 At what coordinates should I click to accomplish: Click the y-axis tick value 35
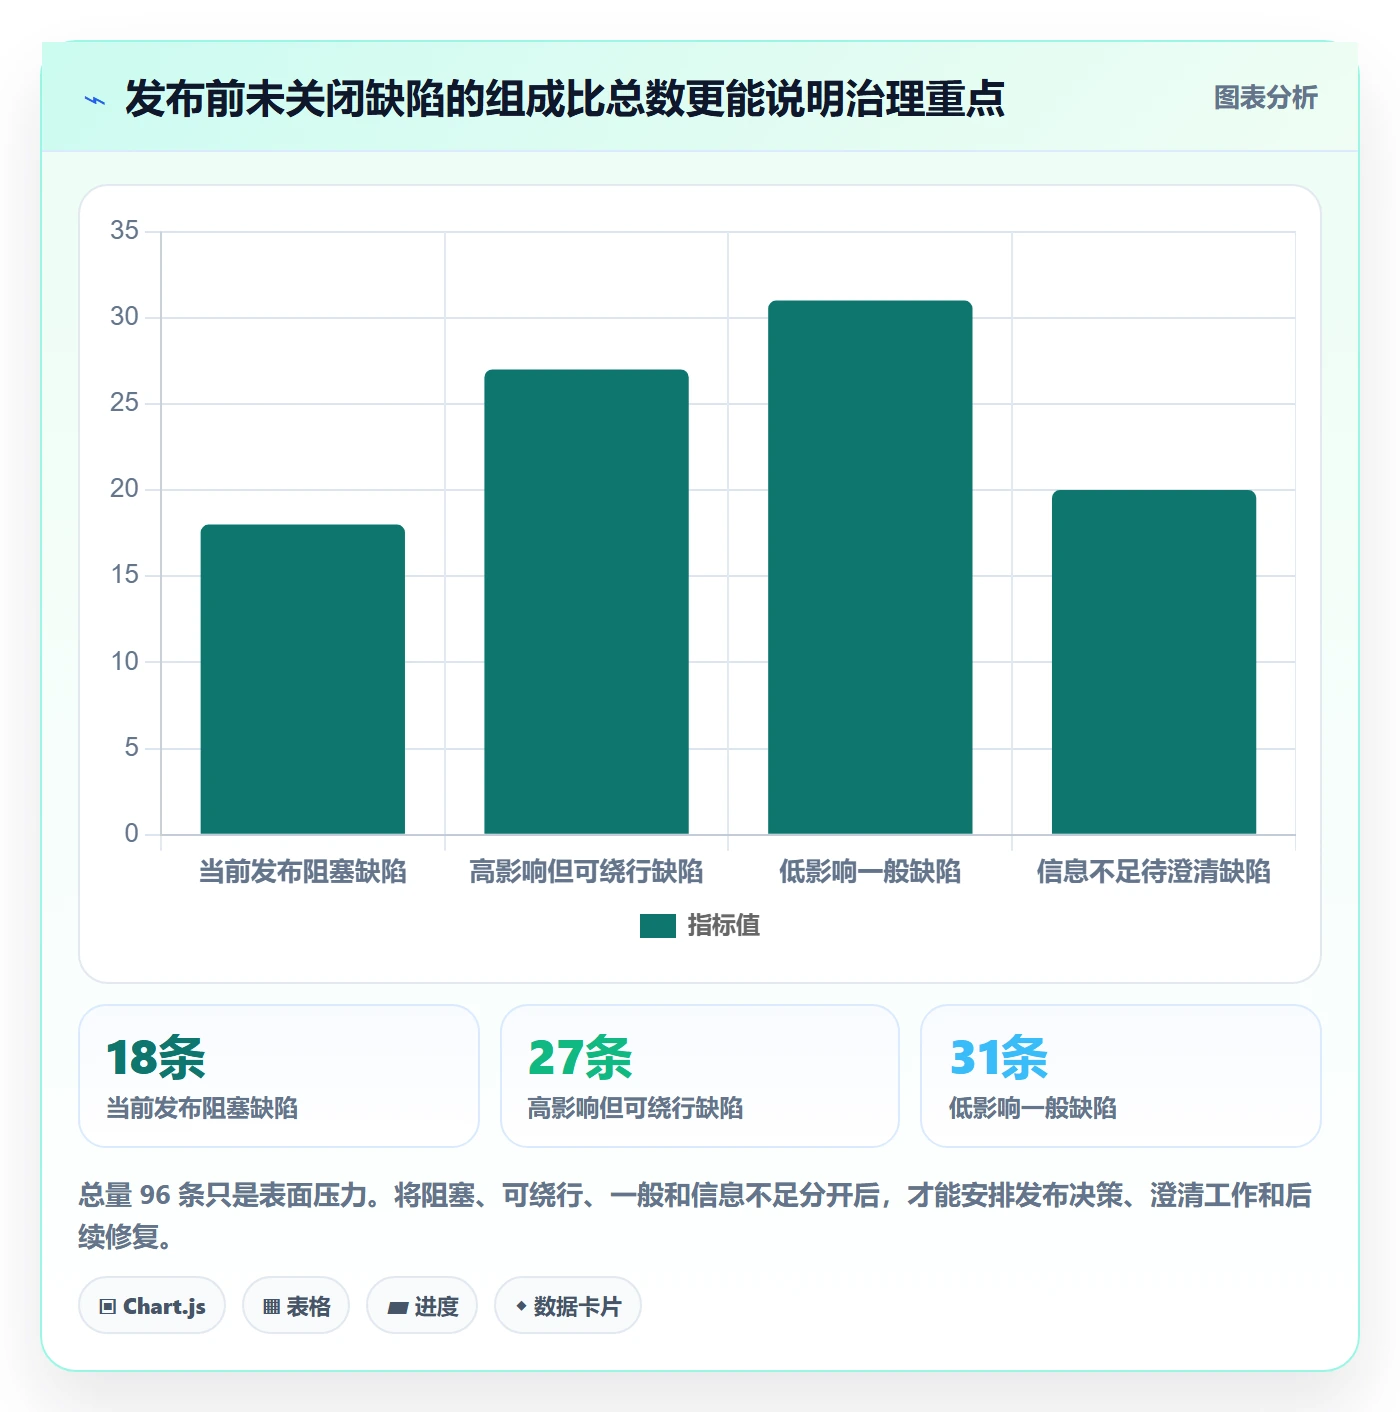125,231
